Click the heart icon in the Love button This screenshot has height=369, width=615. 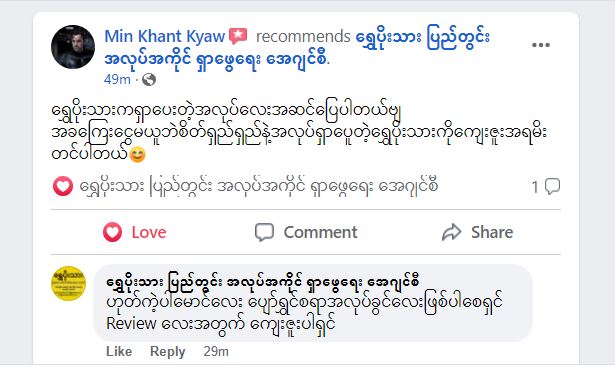(x=113, y=232)
